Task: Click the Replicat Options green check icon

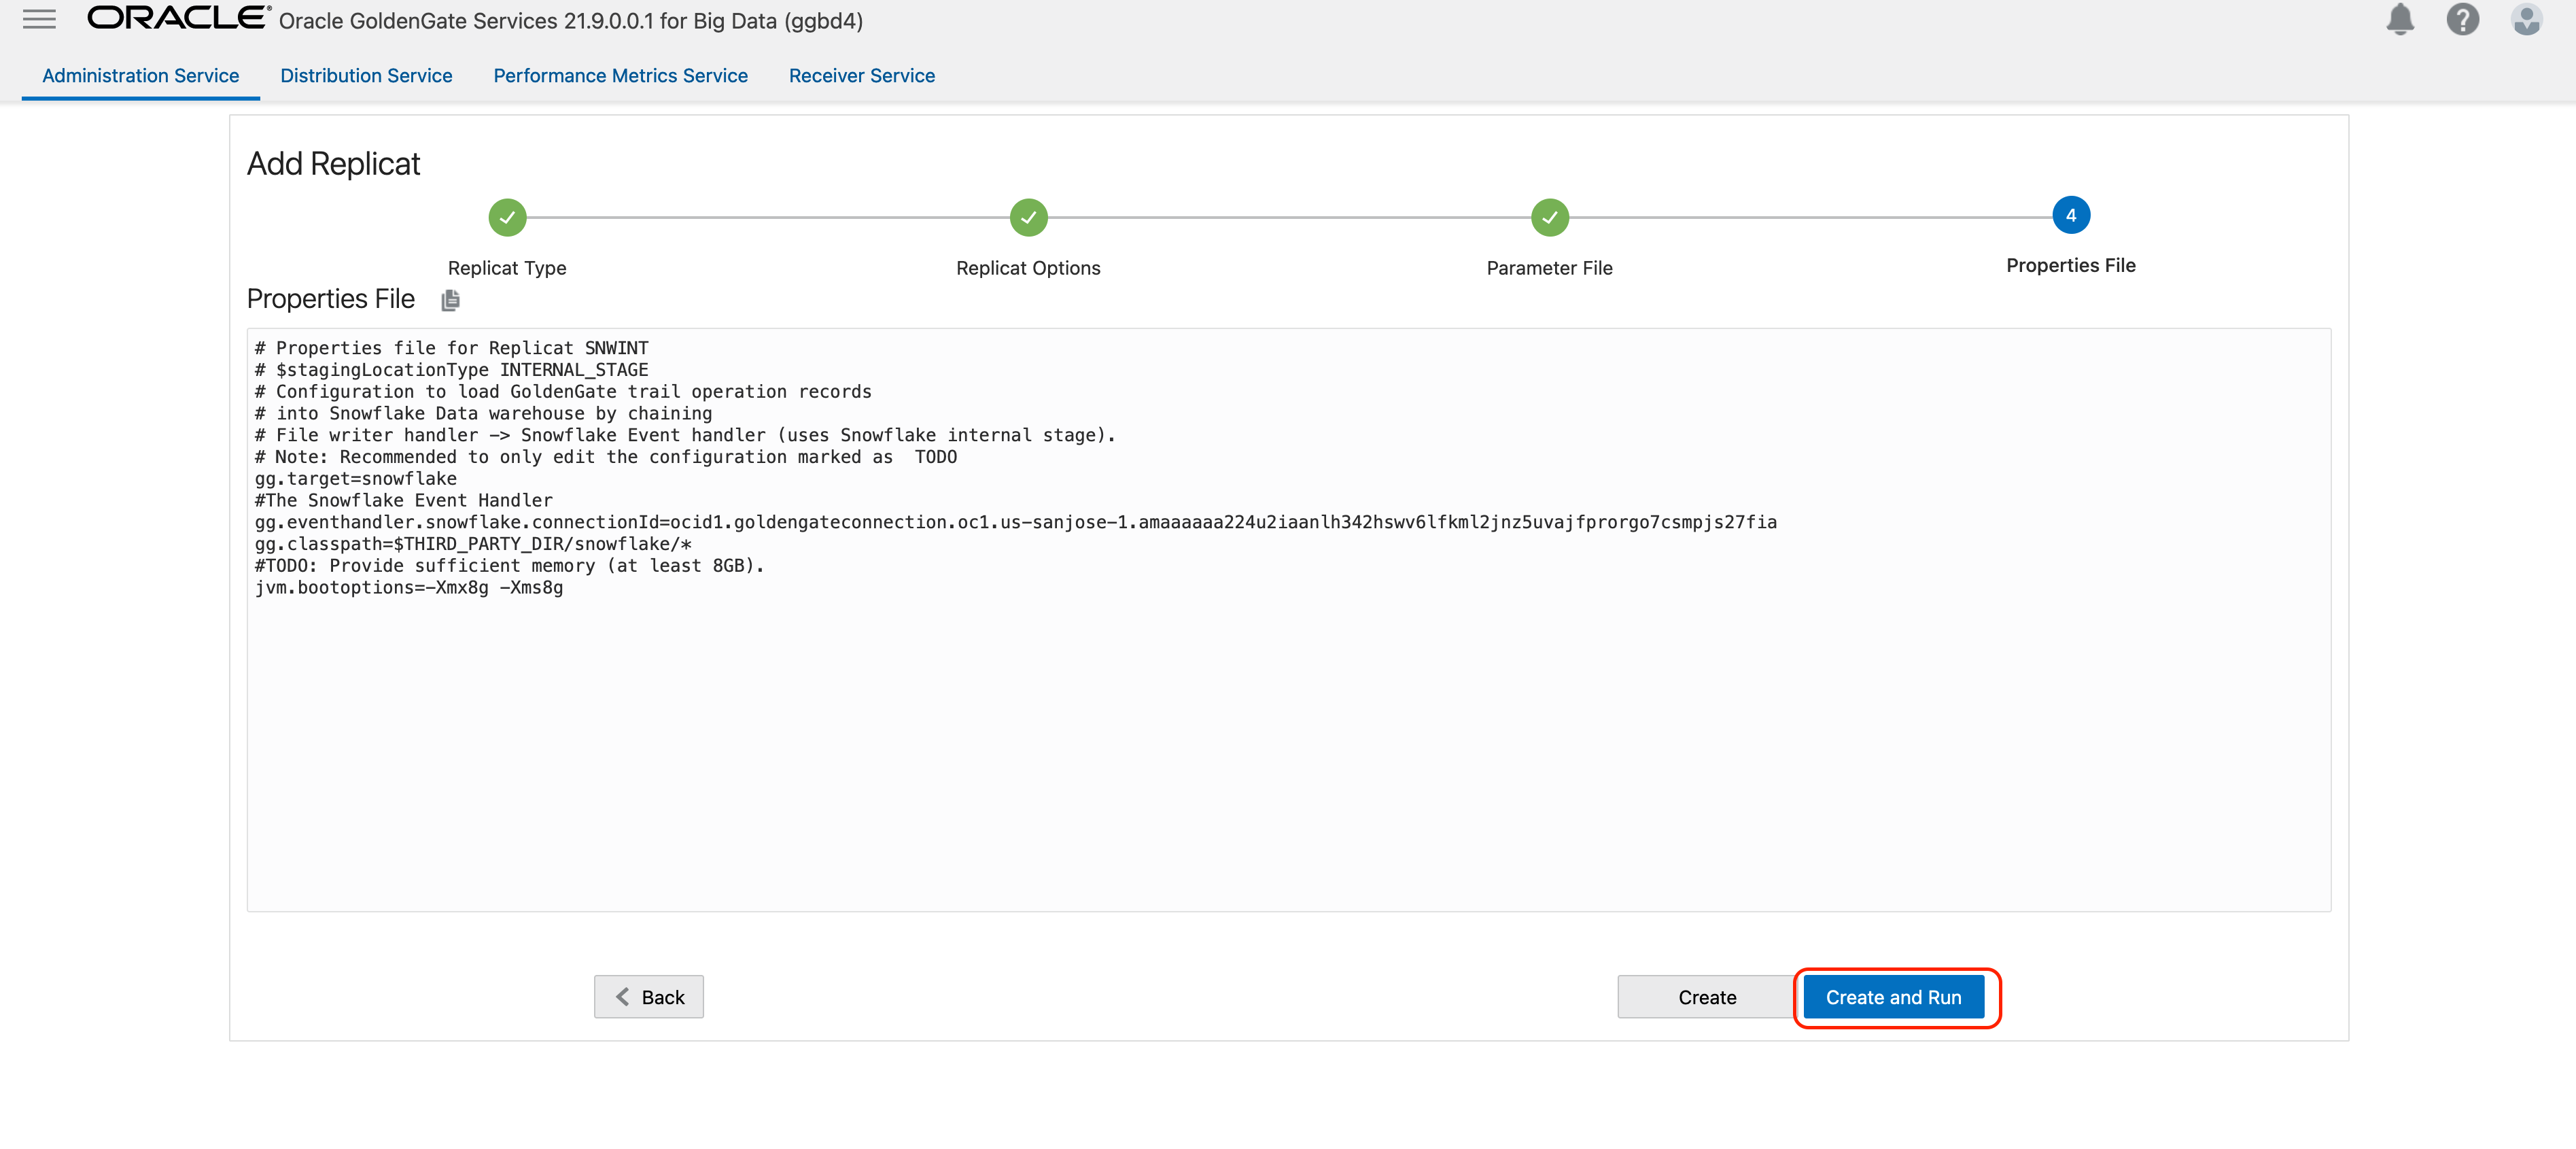Action: (x=1028, y=217)
